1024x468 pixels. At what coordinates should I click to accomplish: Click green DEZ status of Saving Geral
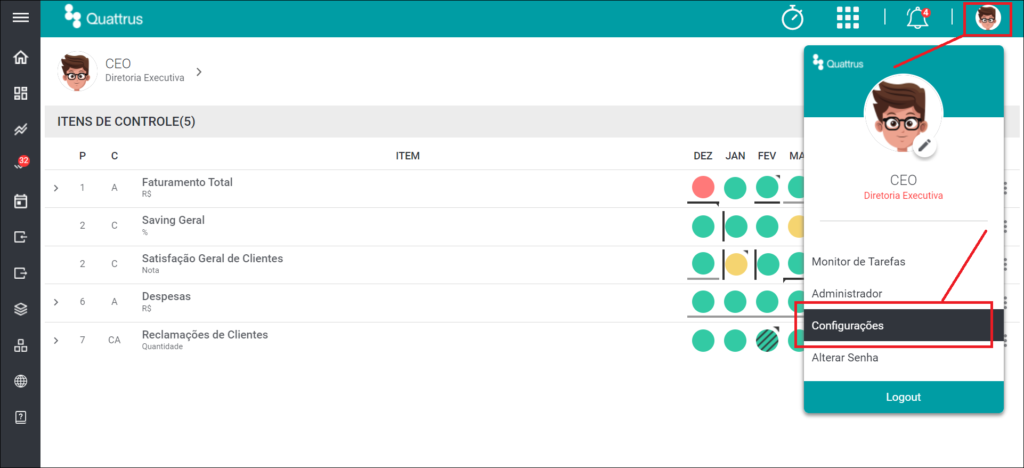coord(703,226)
